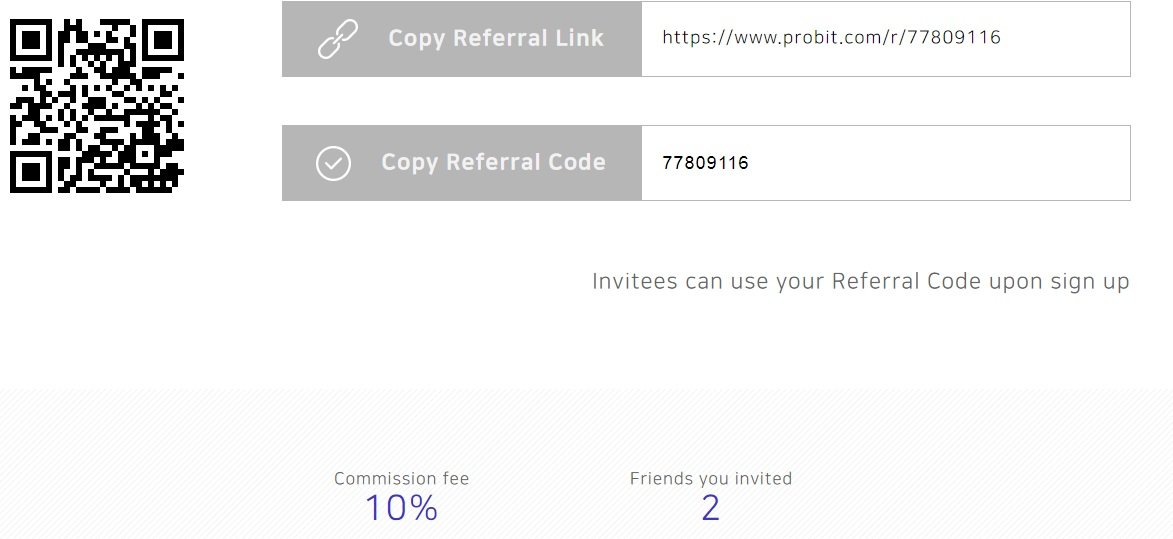Click the chain link icon
The height and width of the screenshot is (539, 1173).
[337, 39]
